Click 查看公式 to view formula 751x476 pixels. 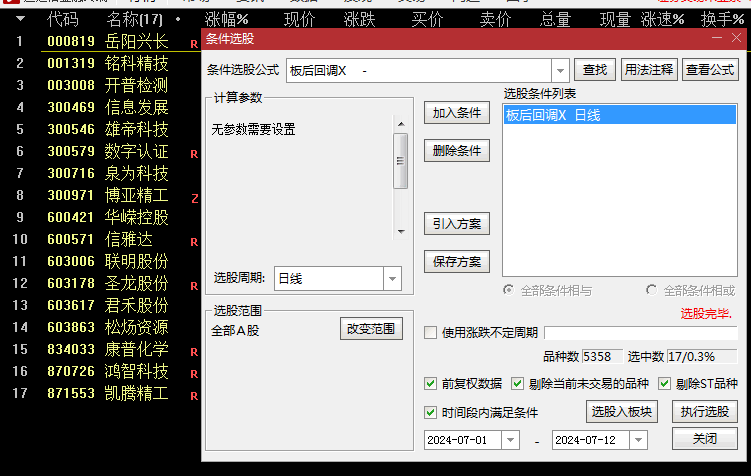tap(710, 70)
